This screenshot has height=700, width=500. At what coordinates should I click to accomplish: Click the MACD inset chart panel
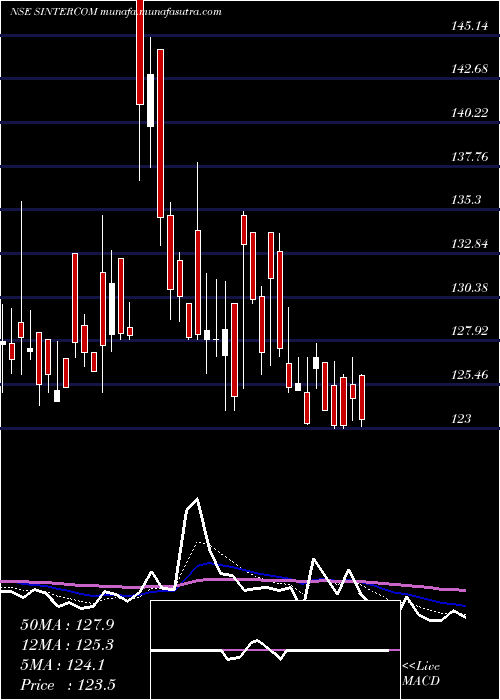pyautogui.click(x=275, y=650)
